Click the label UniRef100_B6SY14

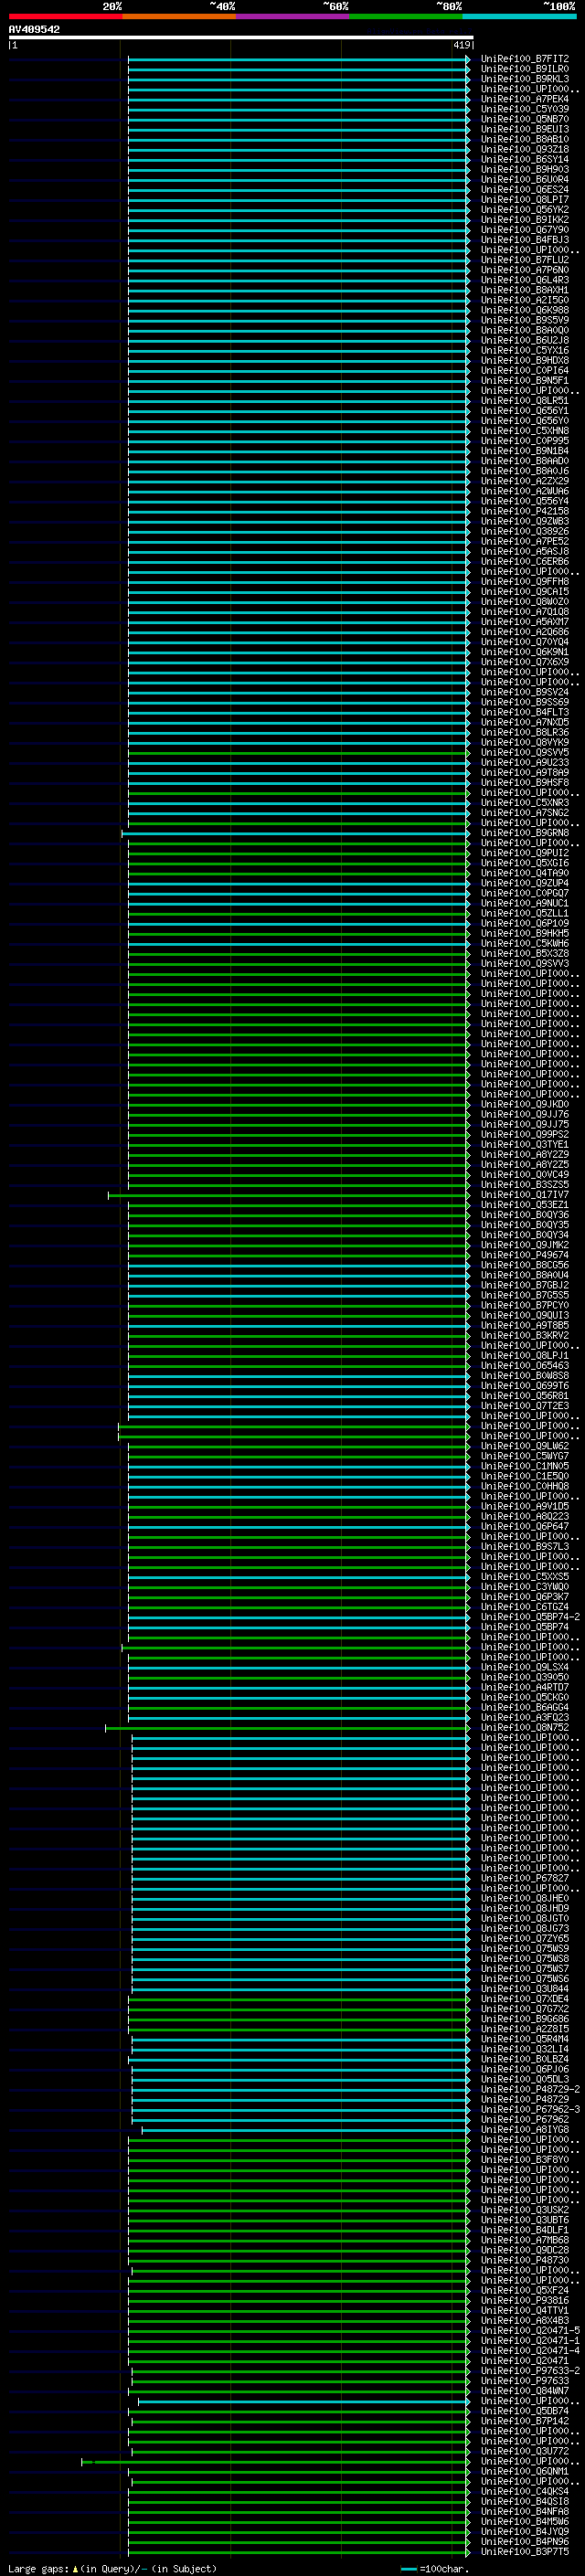pos(524,159)
